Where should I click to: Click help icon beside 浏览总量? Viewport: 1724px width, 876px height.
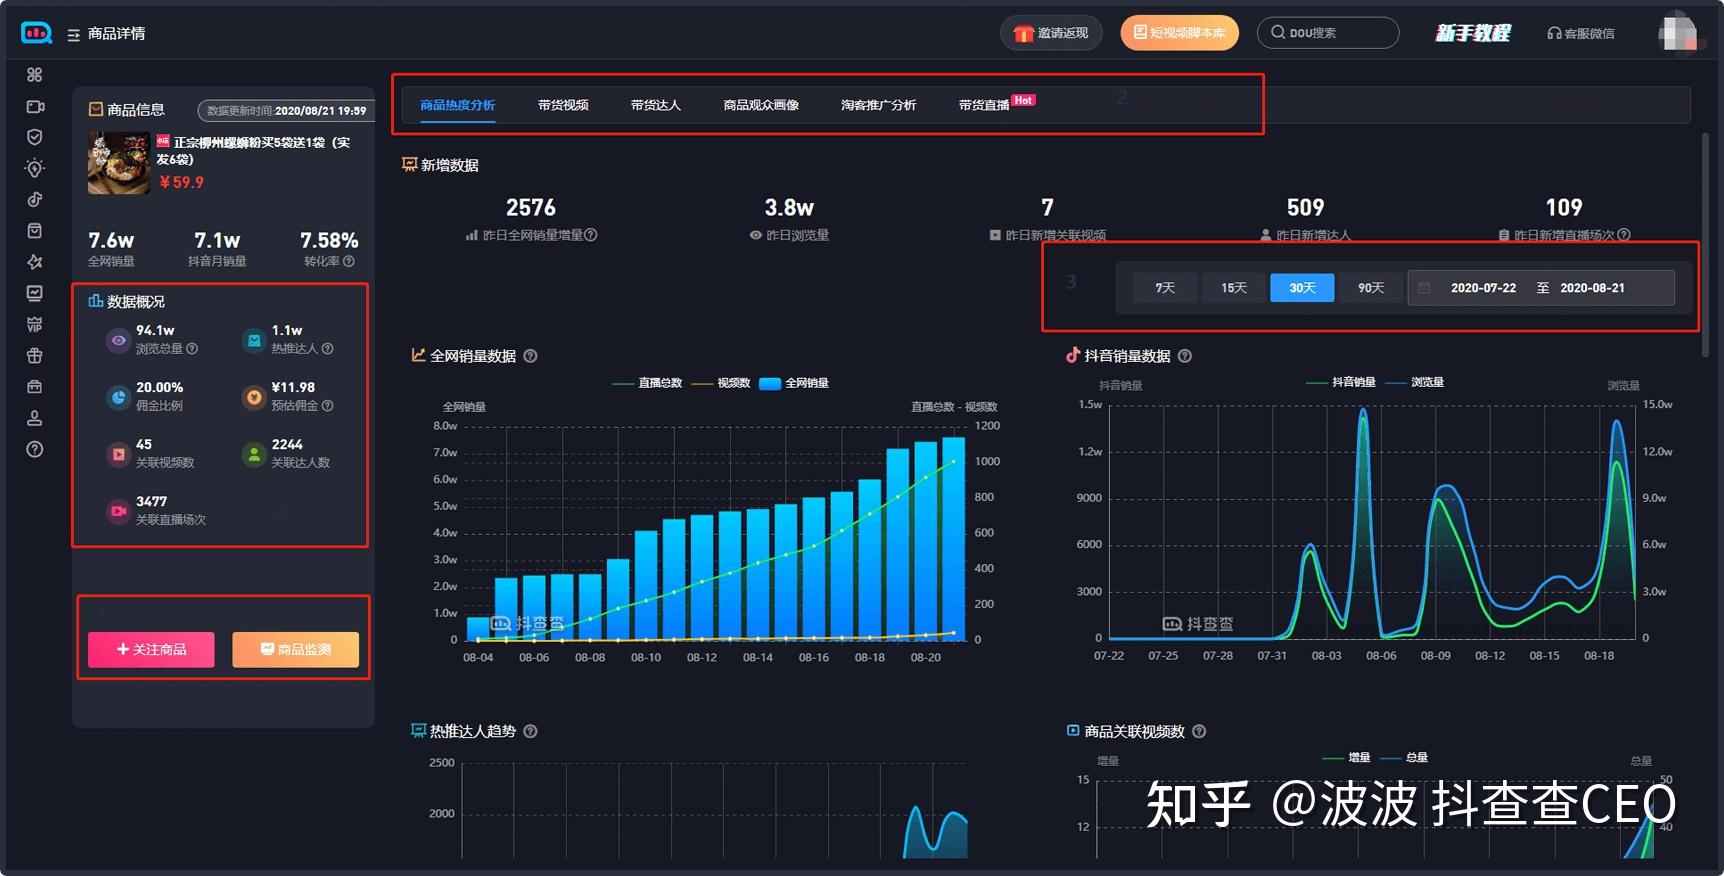(x=192, y=349)
